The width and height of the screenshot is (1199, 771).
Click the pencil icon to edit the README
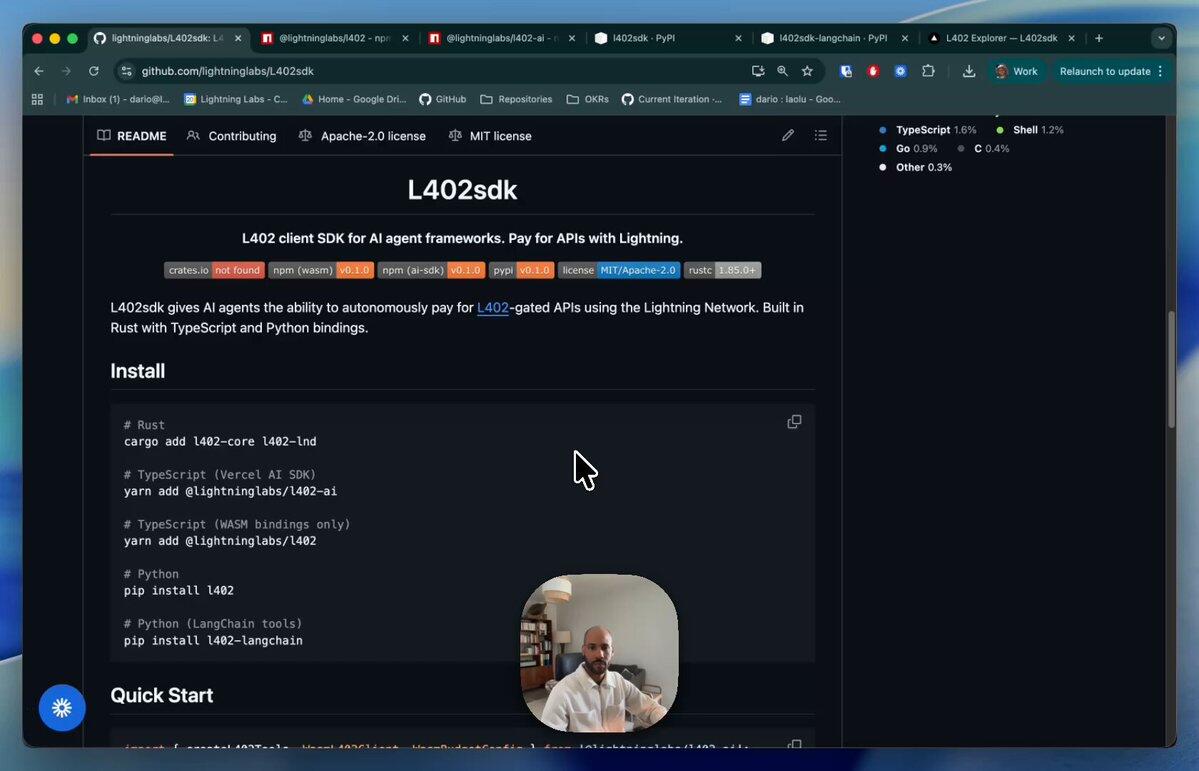[787, 135]
